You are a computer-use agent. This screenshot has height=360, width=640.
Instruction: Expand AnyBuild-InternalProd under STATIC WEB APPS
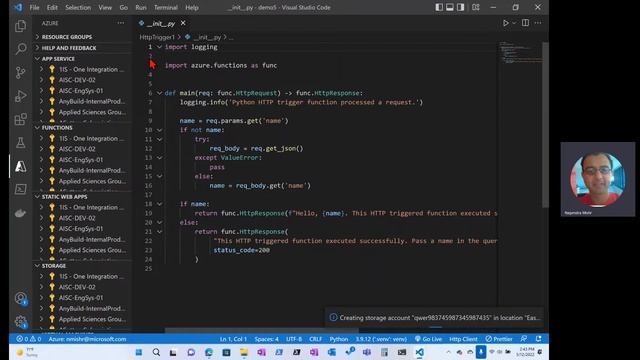(41, 240)
